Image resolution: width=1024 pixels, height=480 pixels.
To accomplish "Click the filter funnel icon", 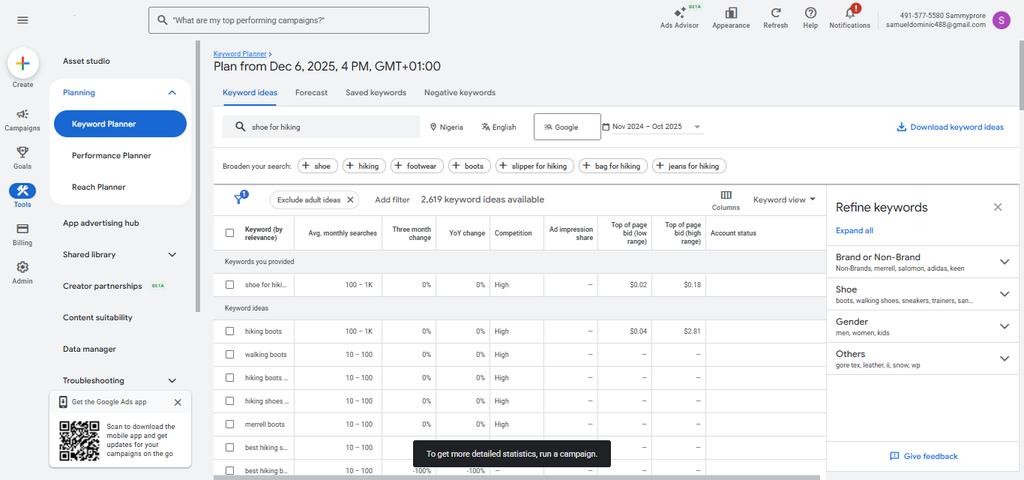I will tap(240, 199).
